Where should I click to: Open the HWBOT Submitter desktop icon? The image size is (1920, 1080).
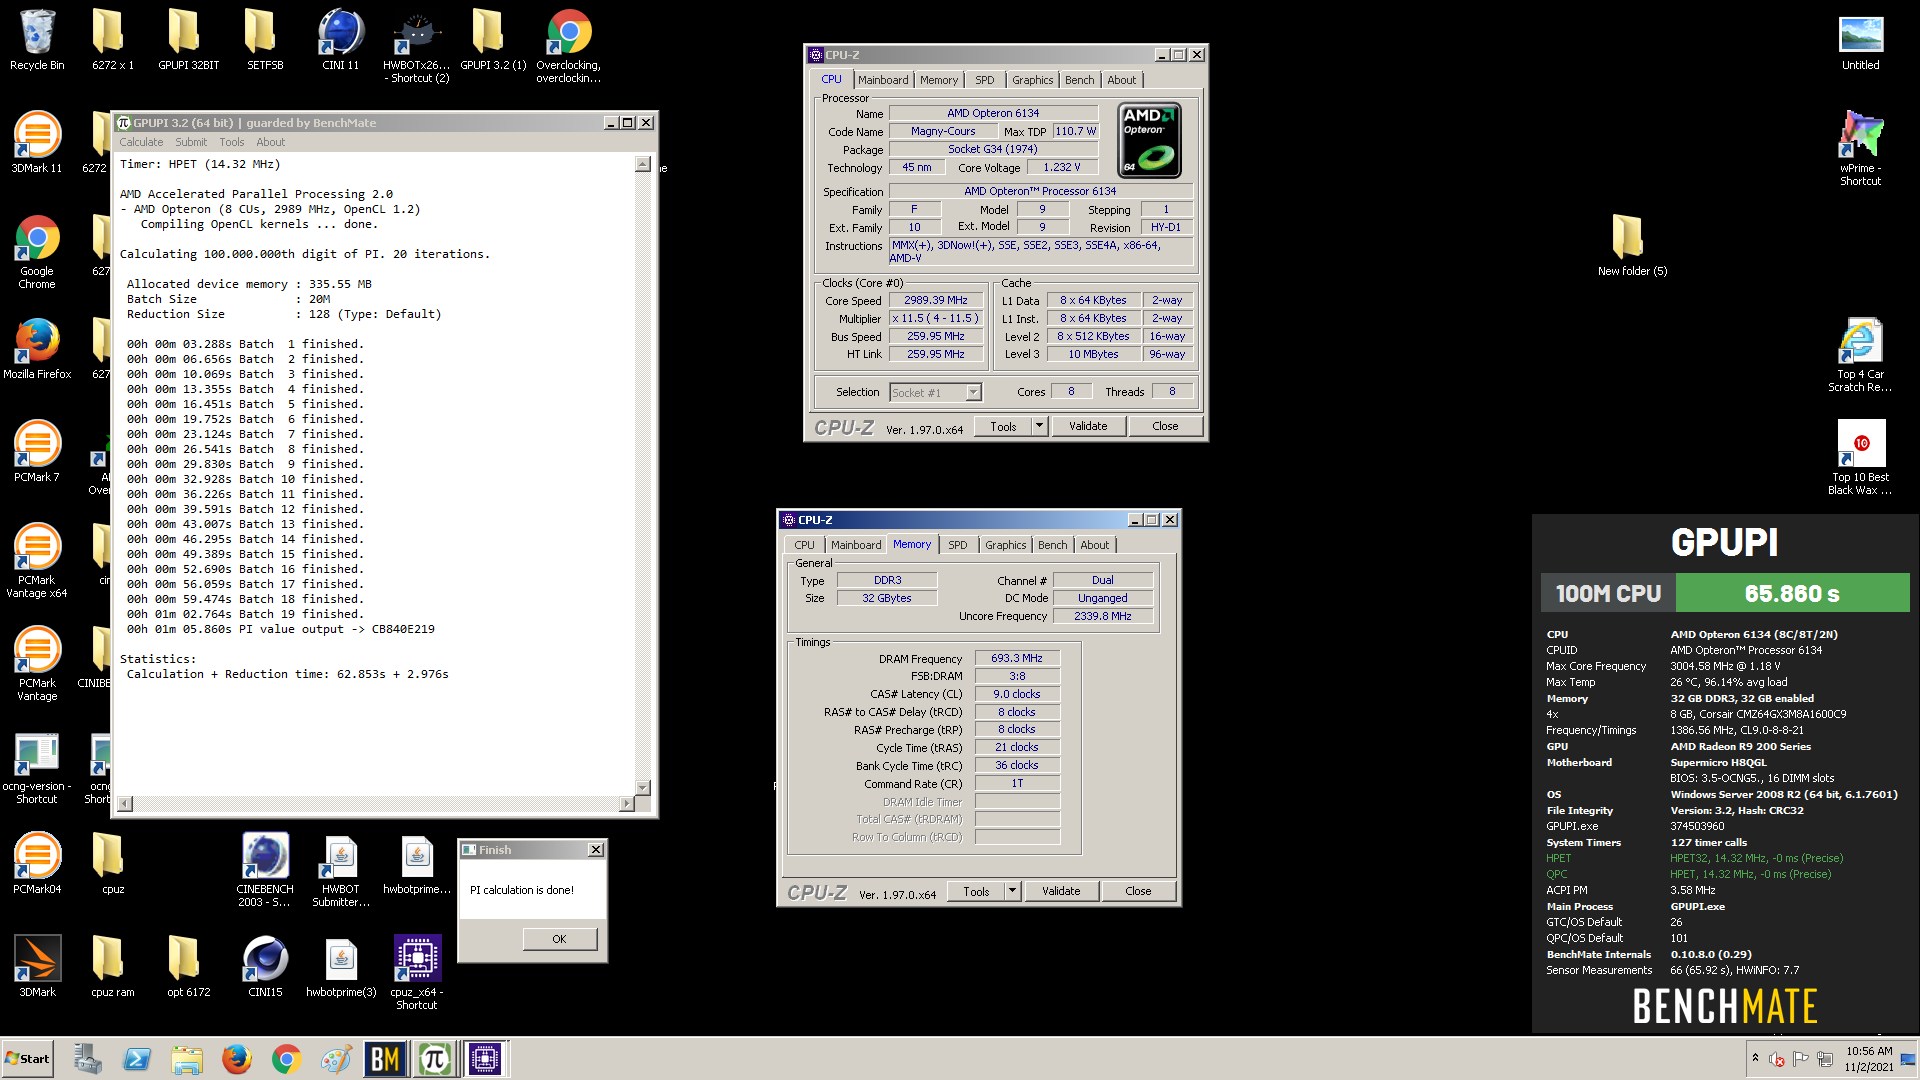pos(340,870)
